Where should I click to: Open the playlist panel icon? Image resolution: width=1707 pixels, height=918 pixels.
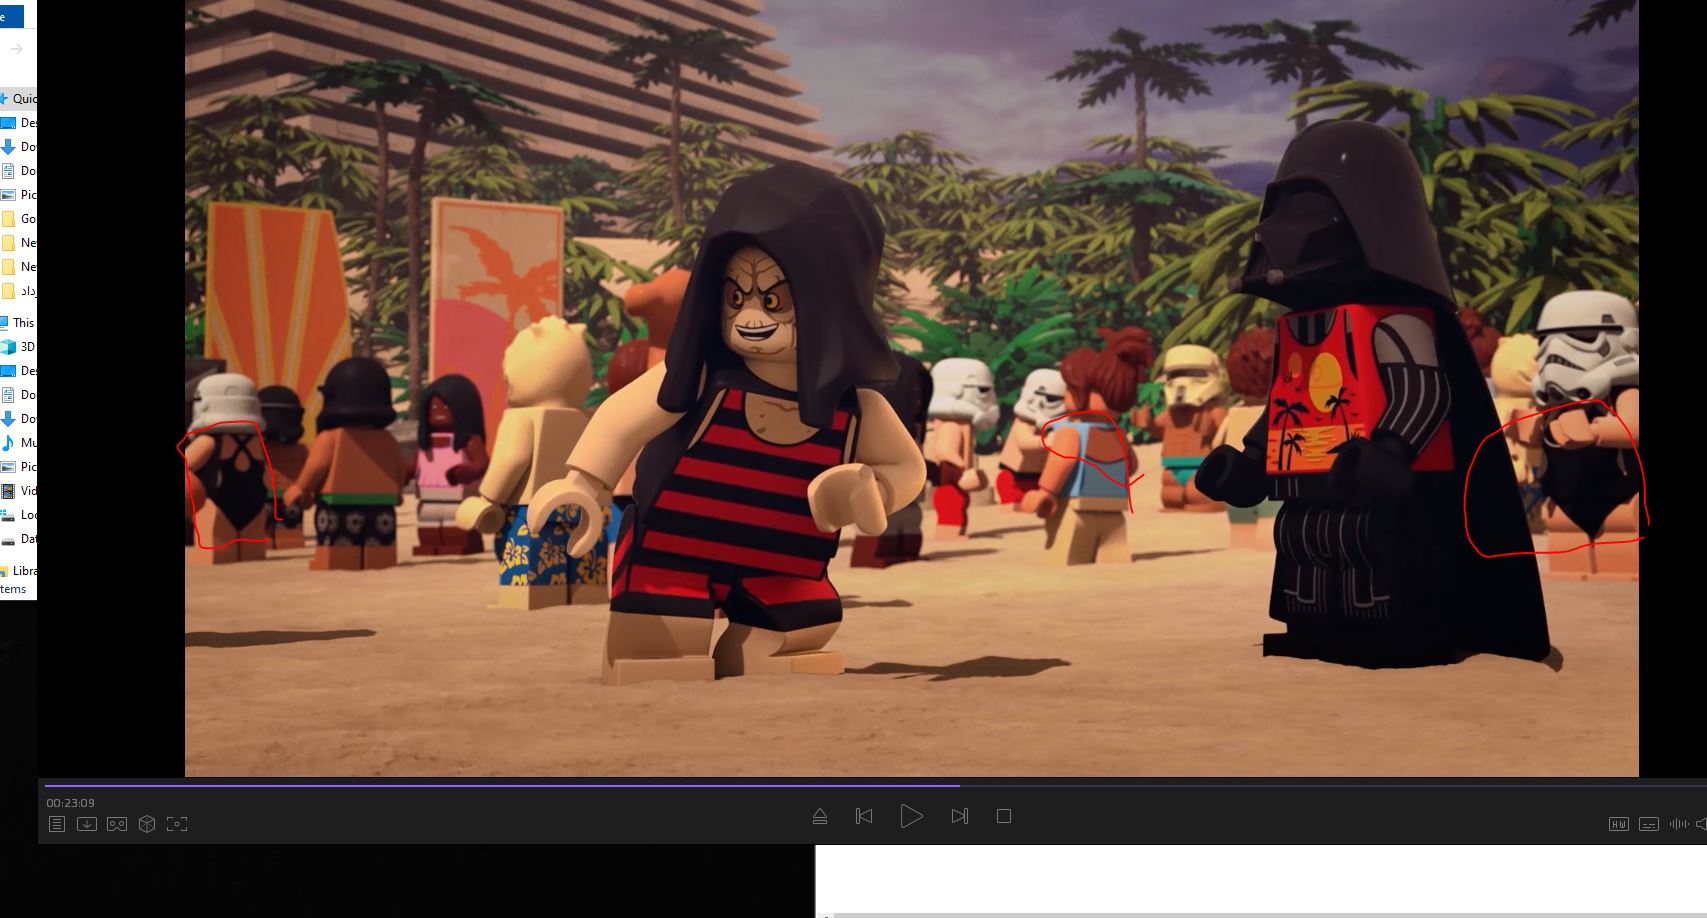(57, 824)
